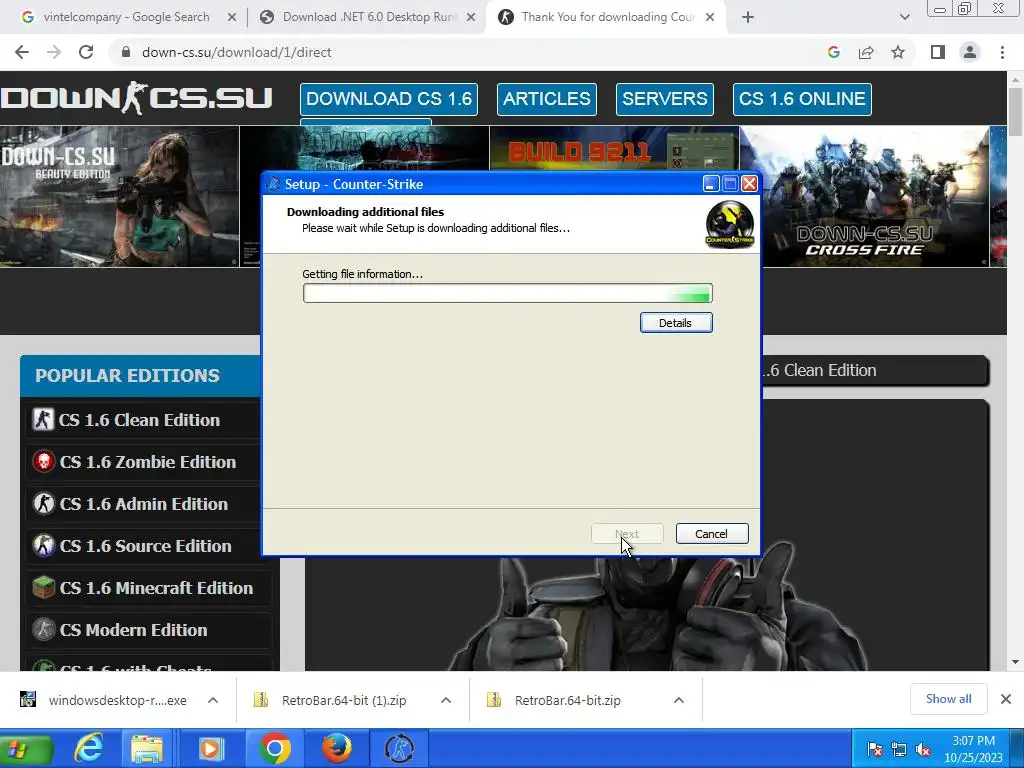Screen dimensions: 1024x768
Task: Select the Thank You for downloading tab
Action: click(607, 17)
